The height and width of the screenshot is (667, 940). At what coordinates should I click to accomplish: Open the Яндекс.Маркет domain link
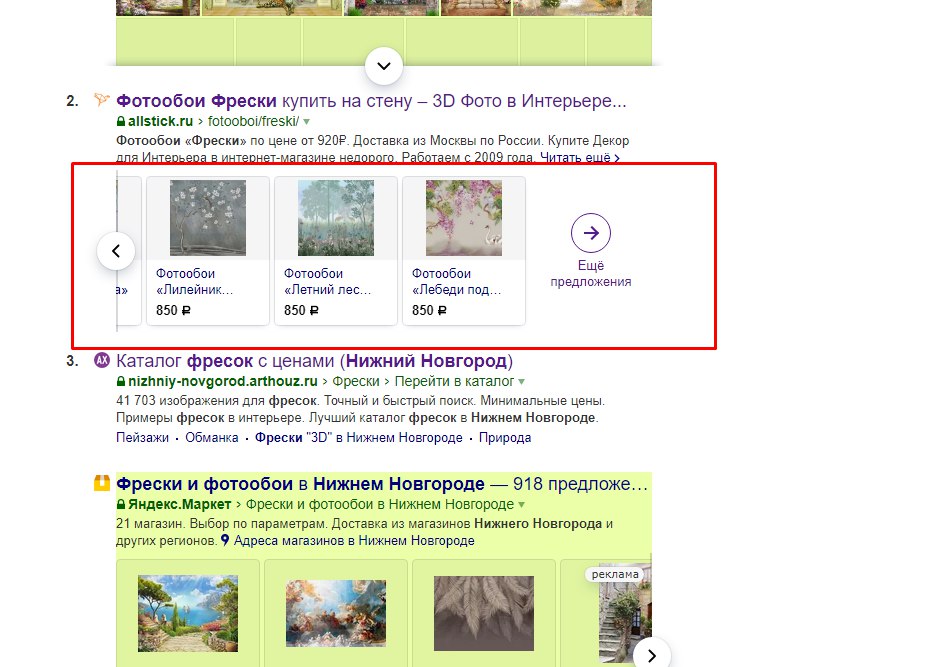[179, 504]
